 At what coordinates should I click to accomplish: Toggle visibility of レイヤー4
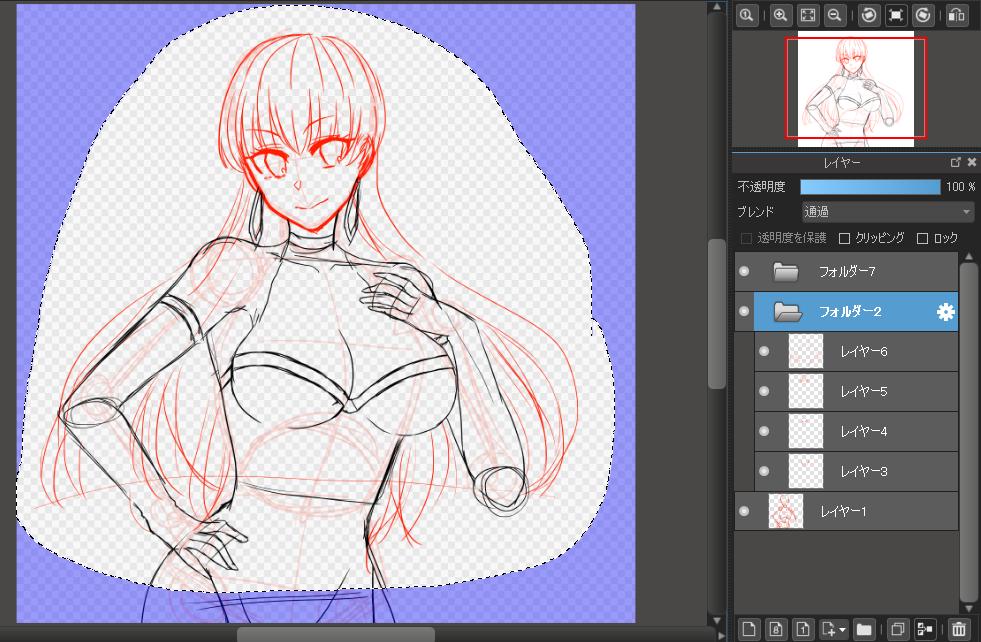764,431
